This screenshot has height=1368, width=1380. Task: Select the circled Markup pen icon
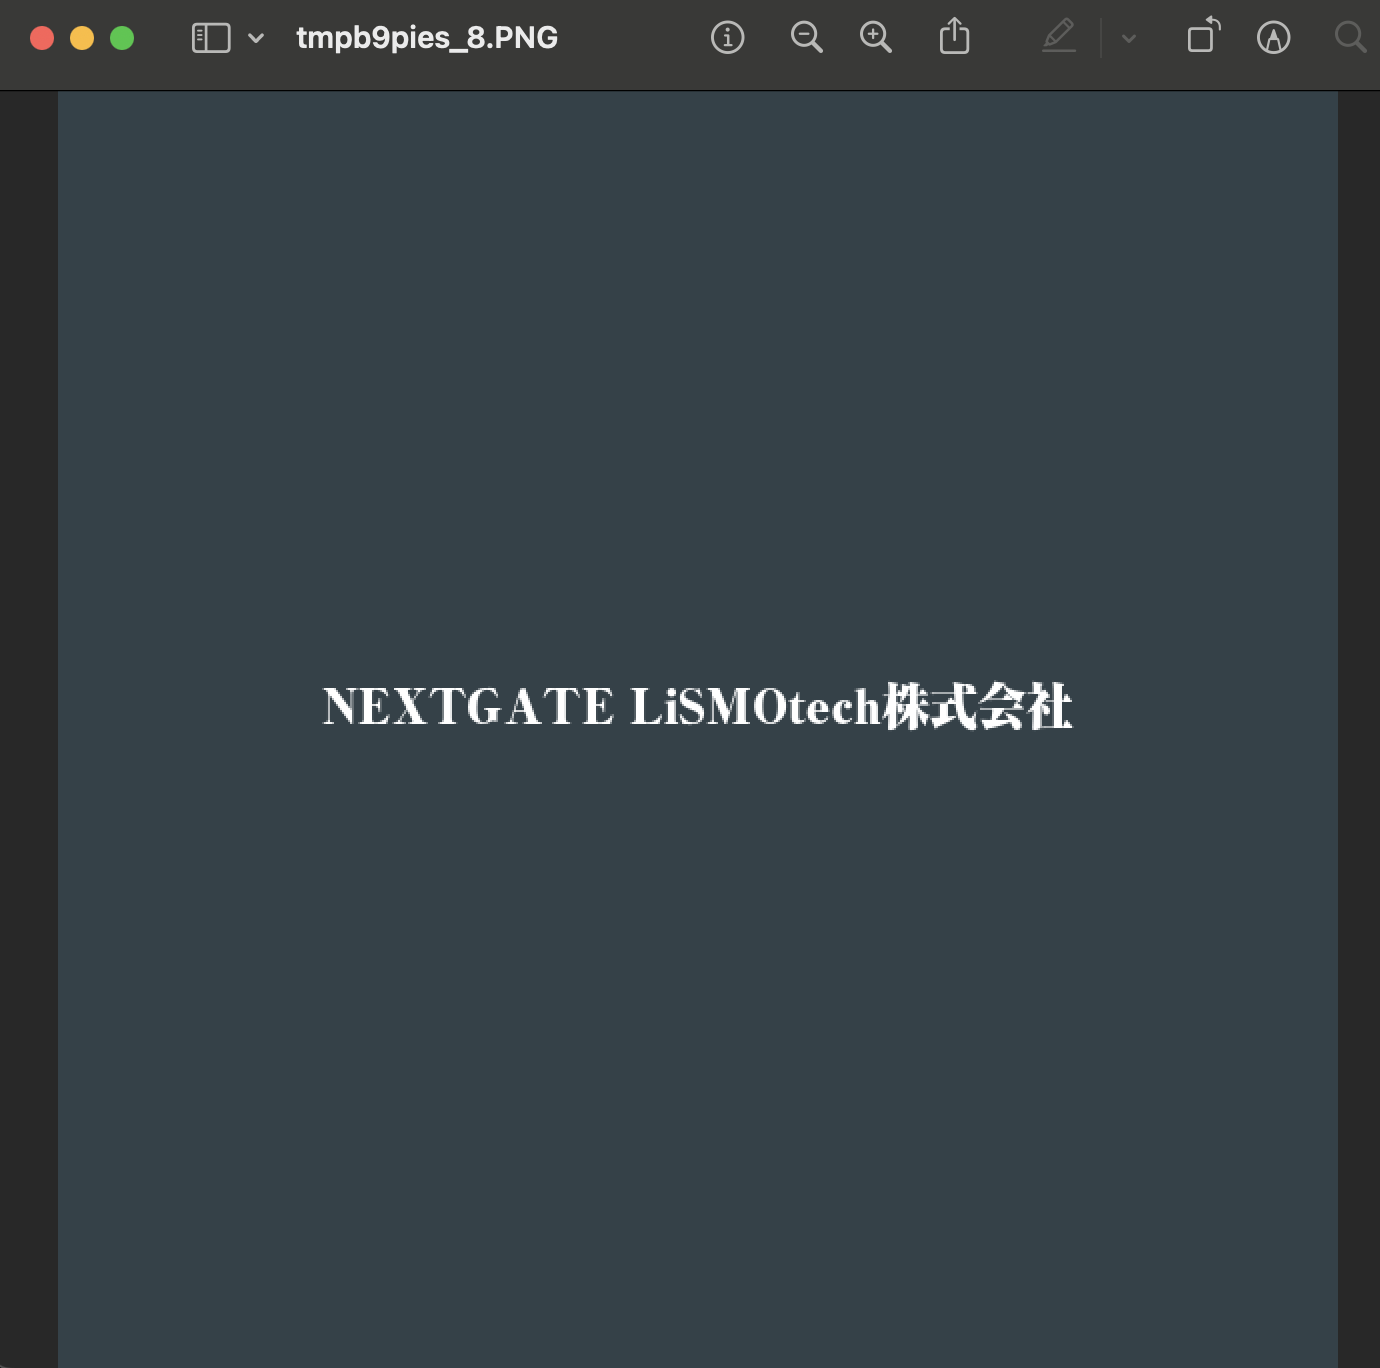[x=1273, y=37]
